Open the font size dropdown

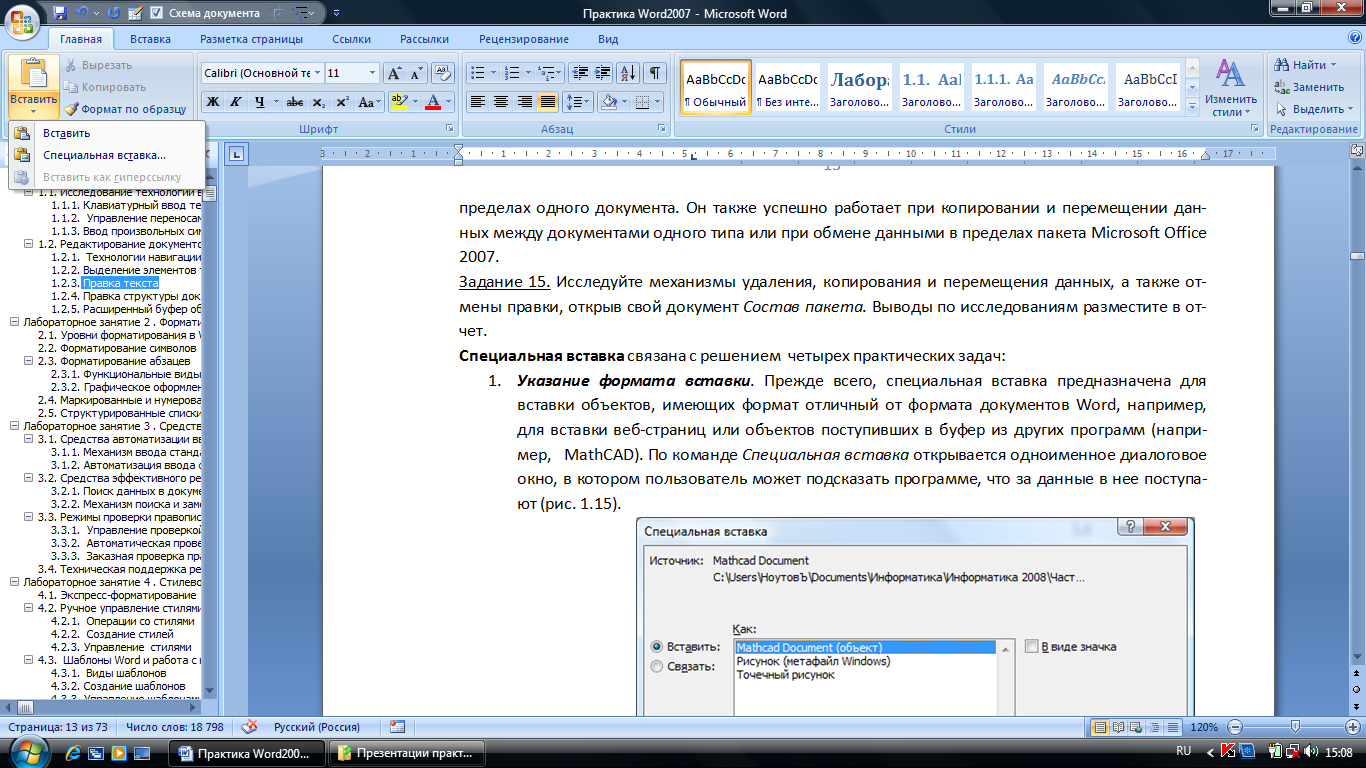pos(373,73)
